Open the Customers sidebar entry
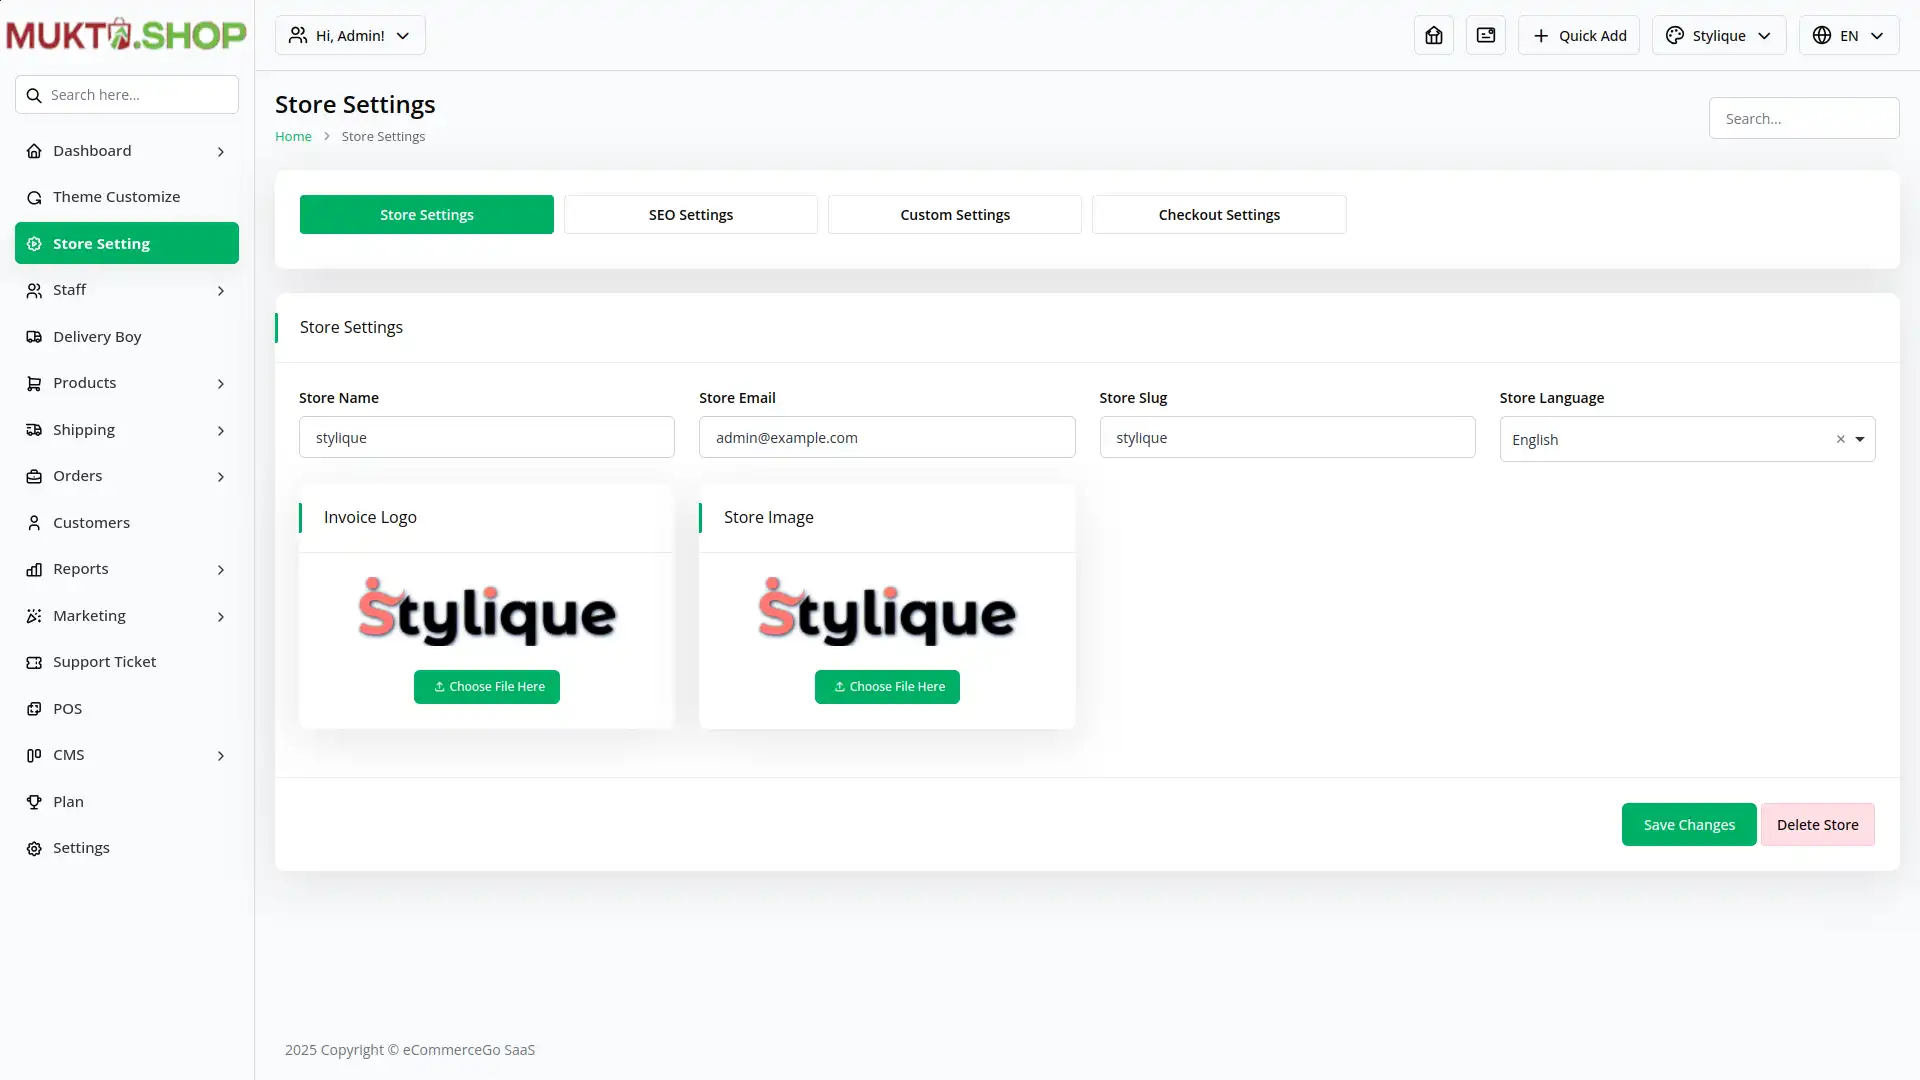Viewport: 1920px width, 1080px height. 91,523
